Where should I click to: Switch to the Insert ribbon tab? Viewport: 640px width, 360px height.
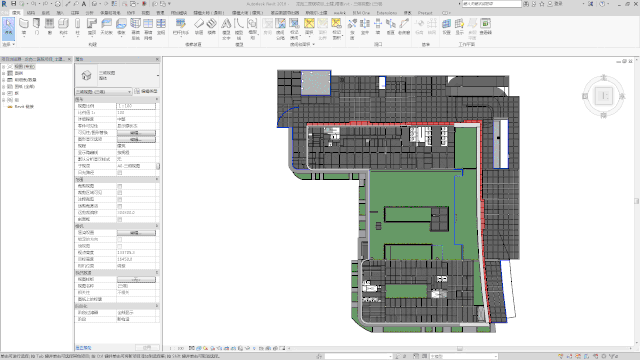click(60, 13)
